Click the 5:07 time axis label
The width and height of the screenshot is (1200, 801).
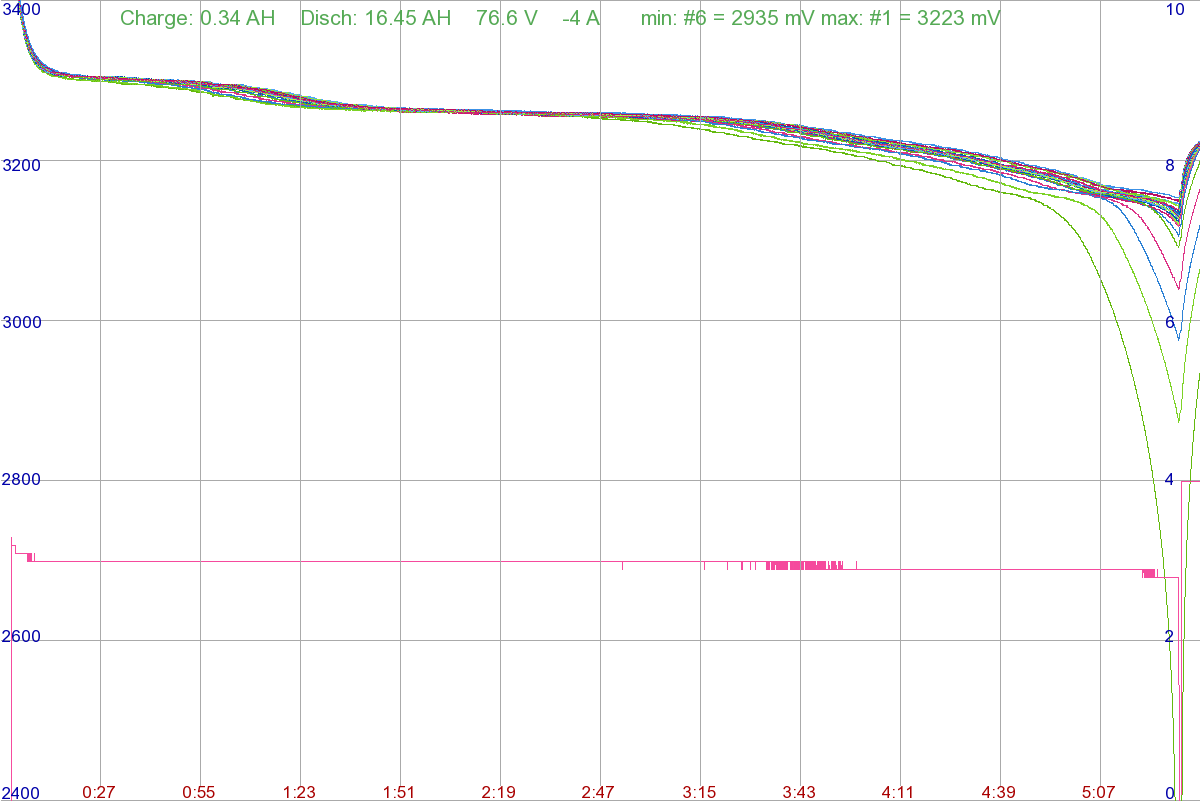coord(1099,792)
